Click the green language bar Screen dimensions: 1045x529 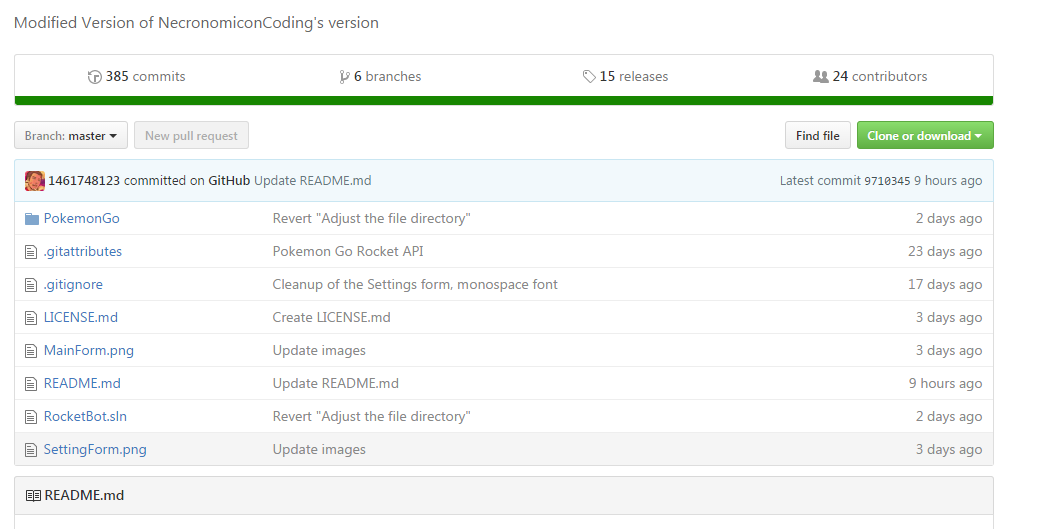coord(504,100)
